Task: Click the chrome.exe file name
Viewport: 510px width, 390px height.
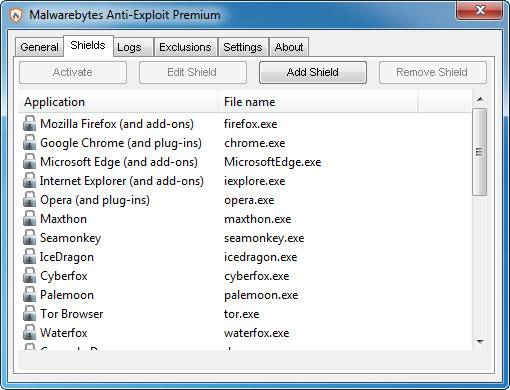Action: pyautogui.click(x=255, y=143)
